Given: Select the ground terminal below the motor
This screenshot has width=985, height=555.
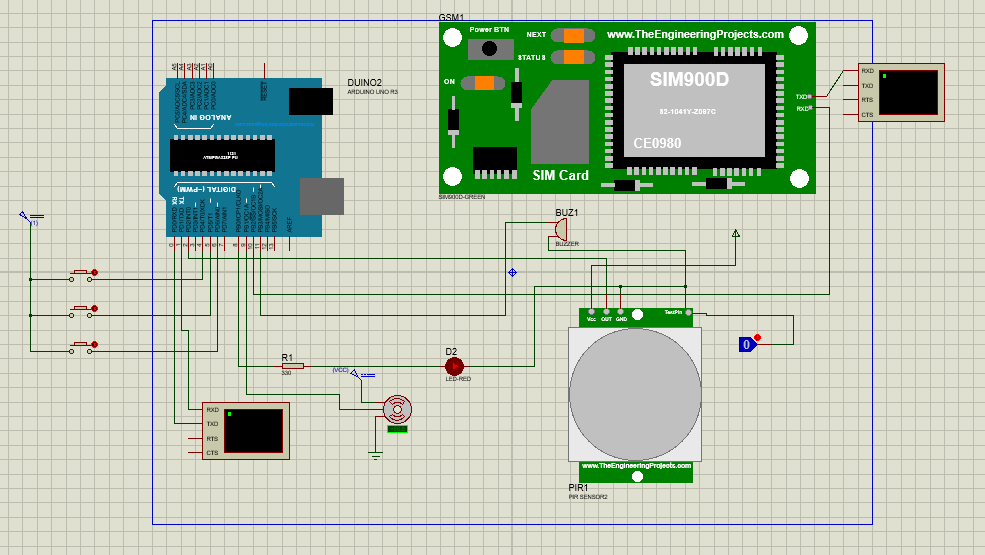Looking at the screenshot, I should pos(375,455).
